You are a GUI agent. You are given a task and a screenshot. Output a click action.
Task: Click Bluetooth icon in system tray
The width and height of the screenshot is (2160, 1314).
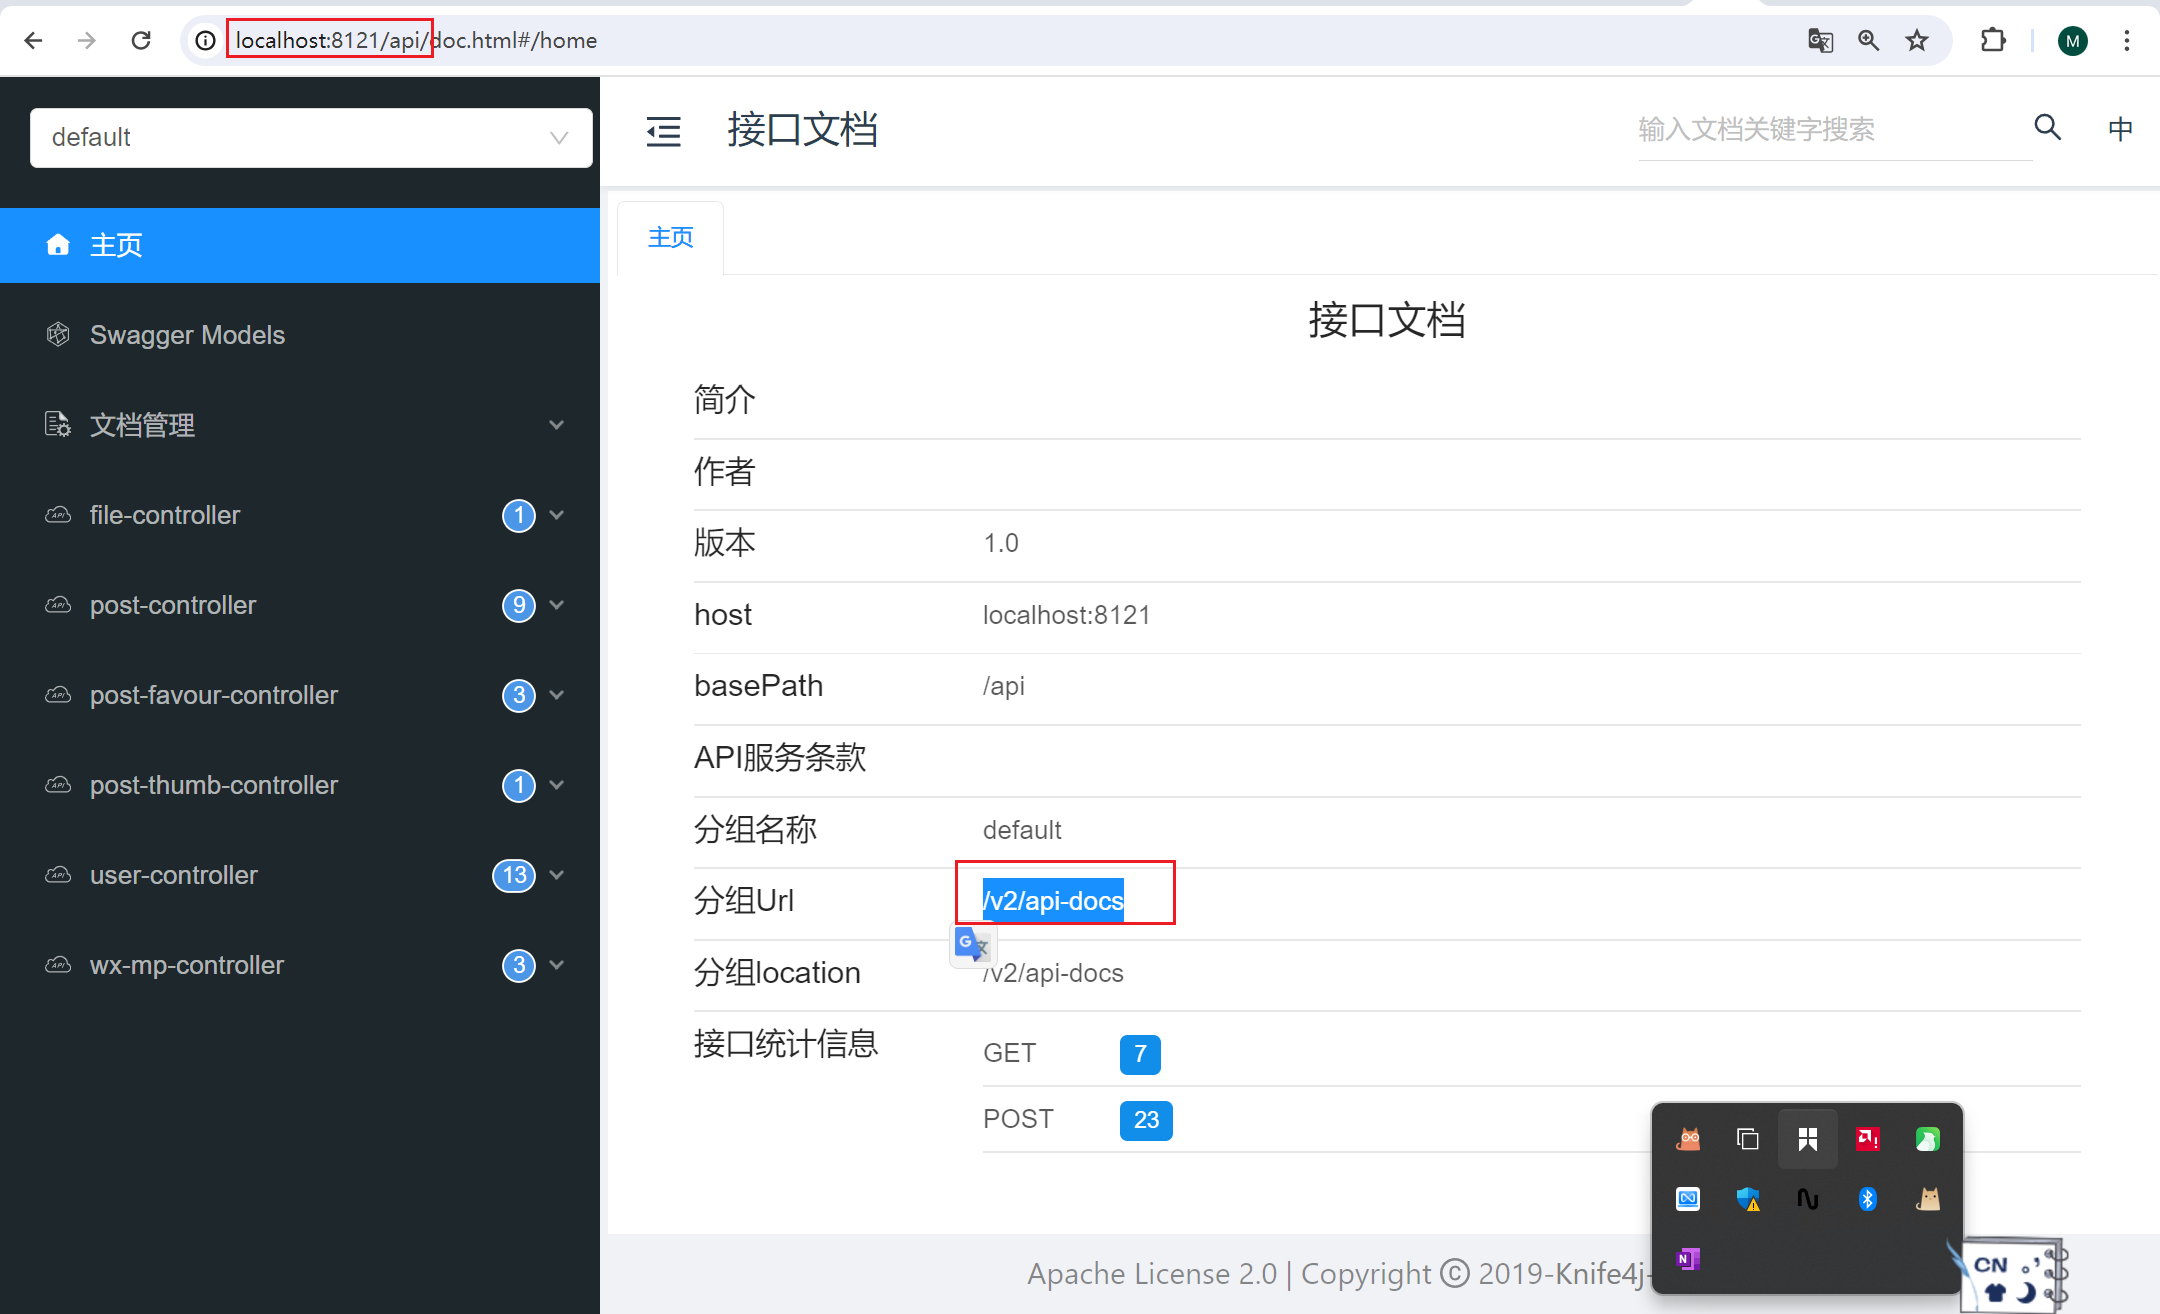[1867, 1199]
